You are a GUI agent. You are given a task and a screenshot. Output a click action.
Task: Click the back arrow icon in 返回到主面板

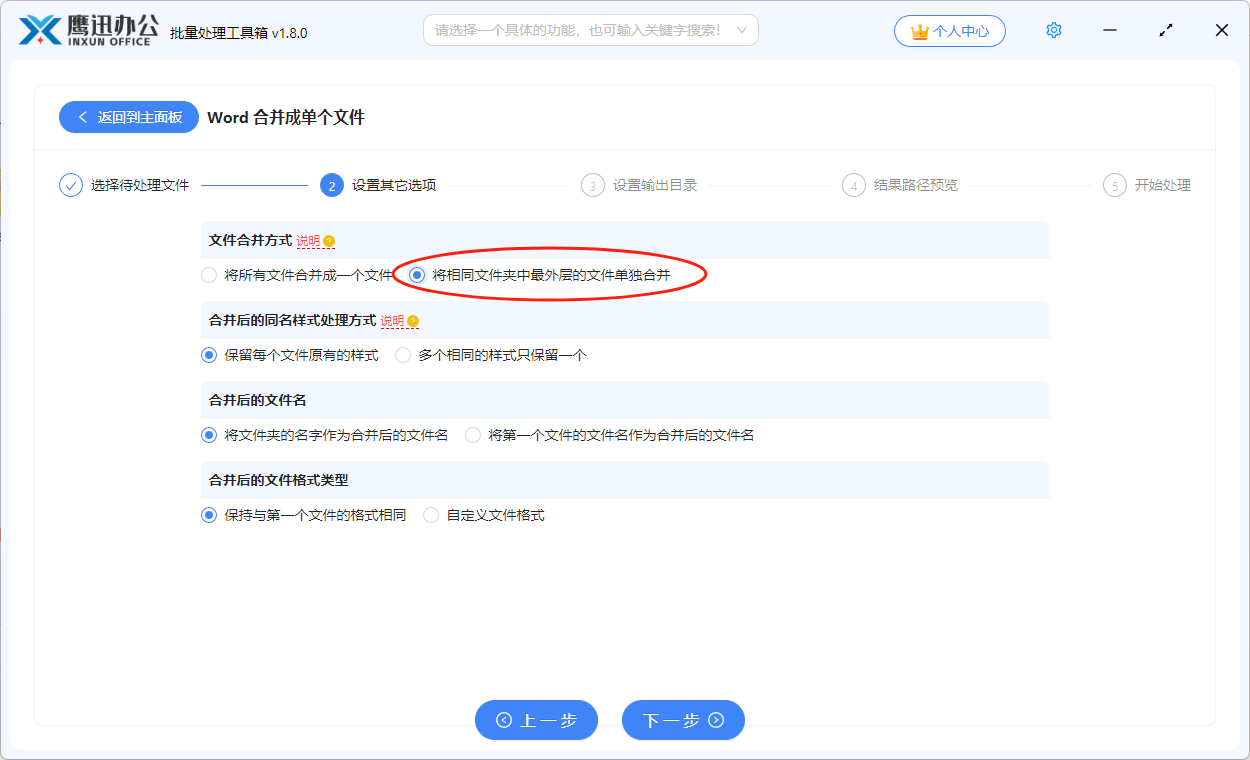click(85, 117)
